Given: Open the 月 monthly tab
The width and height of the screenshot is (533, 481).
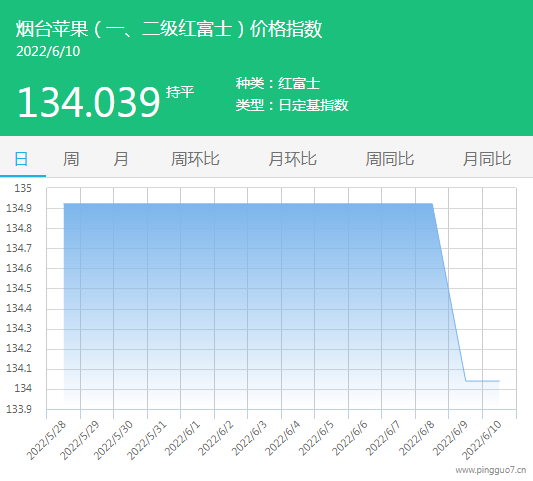Looking at the screenshot, I should click(x=121, y=159).
